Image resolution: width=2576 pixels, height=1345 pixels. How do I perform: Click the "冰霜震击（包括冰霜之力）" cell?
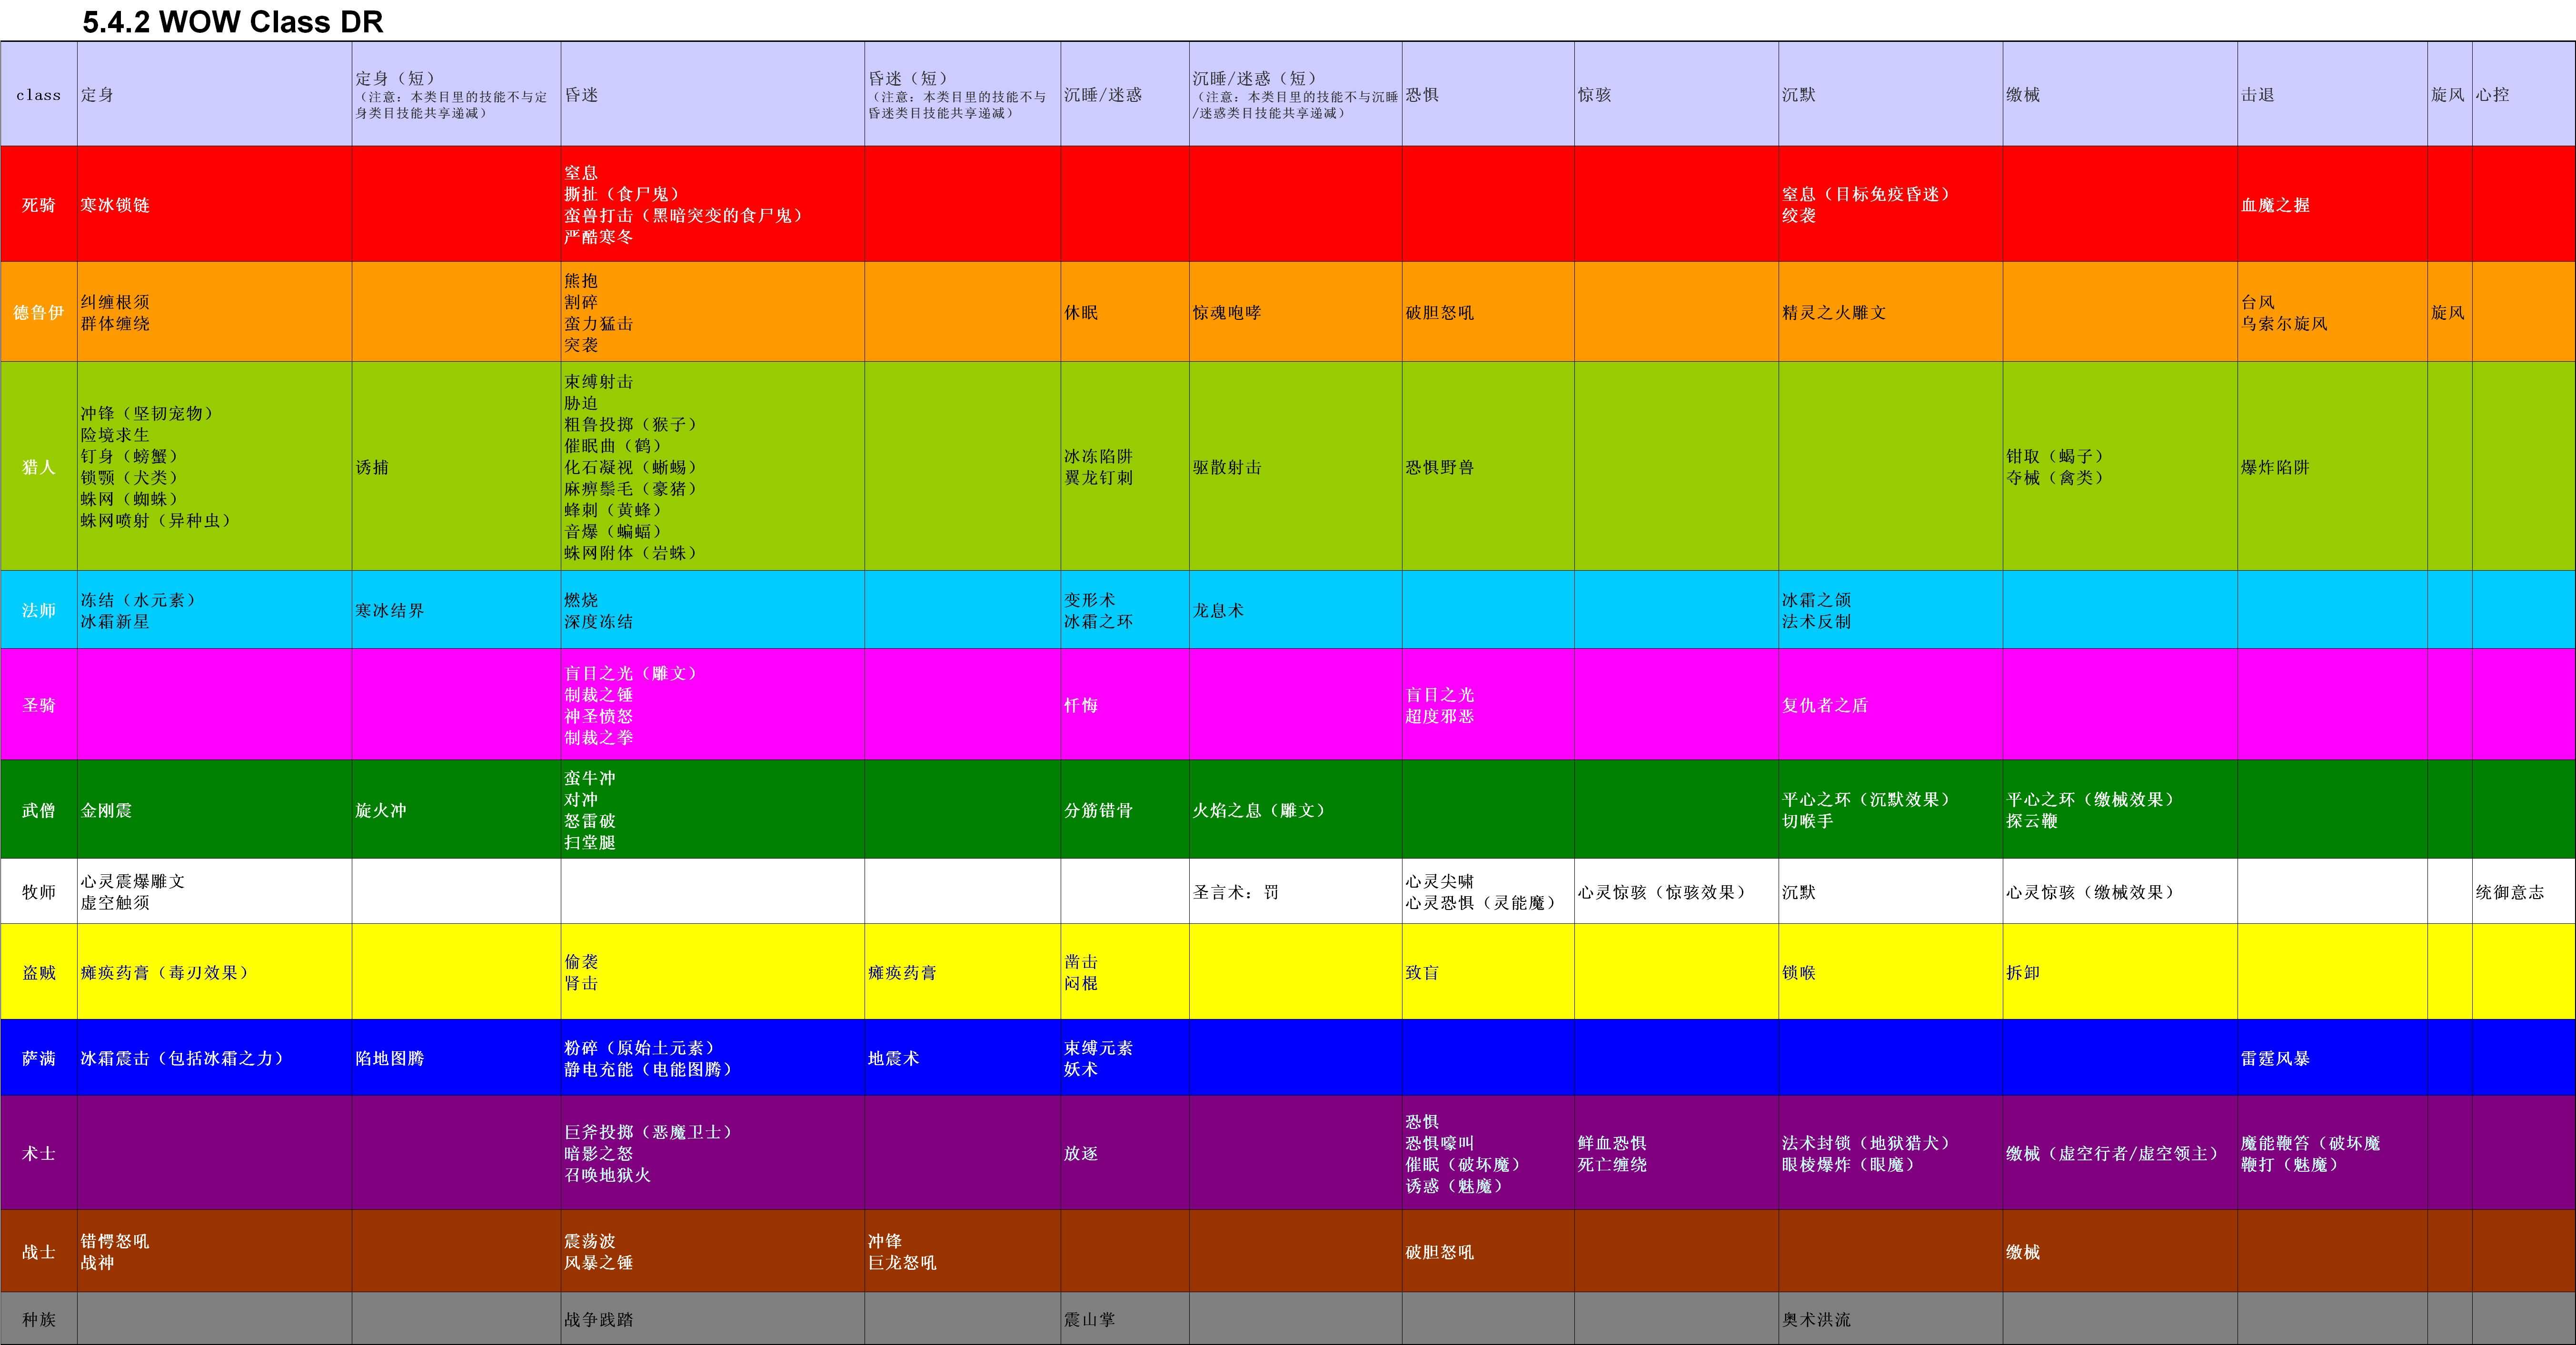(215, 1058)
